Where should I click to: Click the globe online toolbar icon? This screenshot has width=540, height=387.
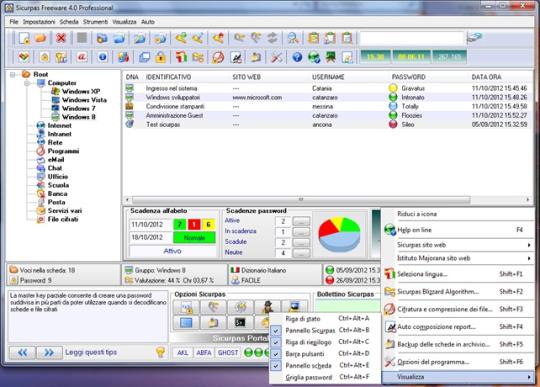[x=314, y=57]
